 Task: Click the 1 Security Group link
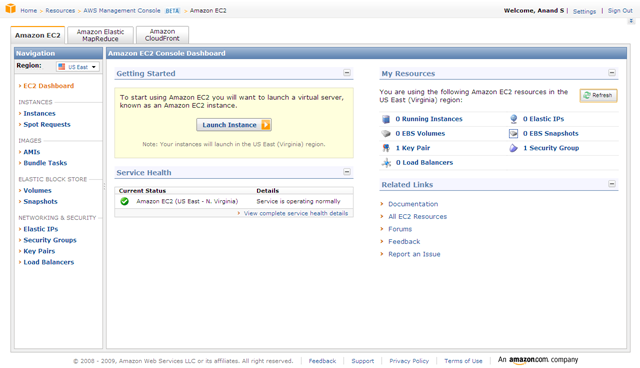click(x=551, y=148)
